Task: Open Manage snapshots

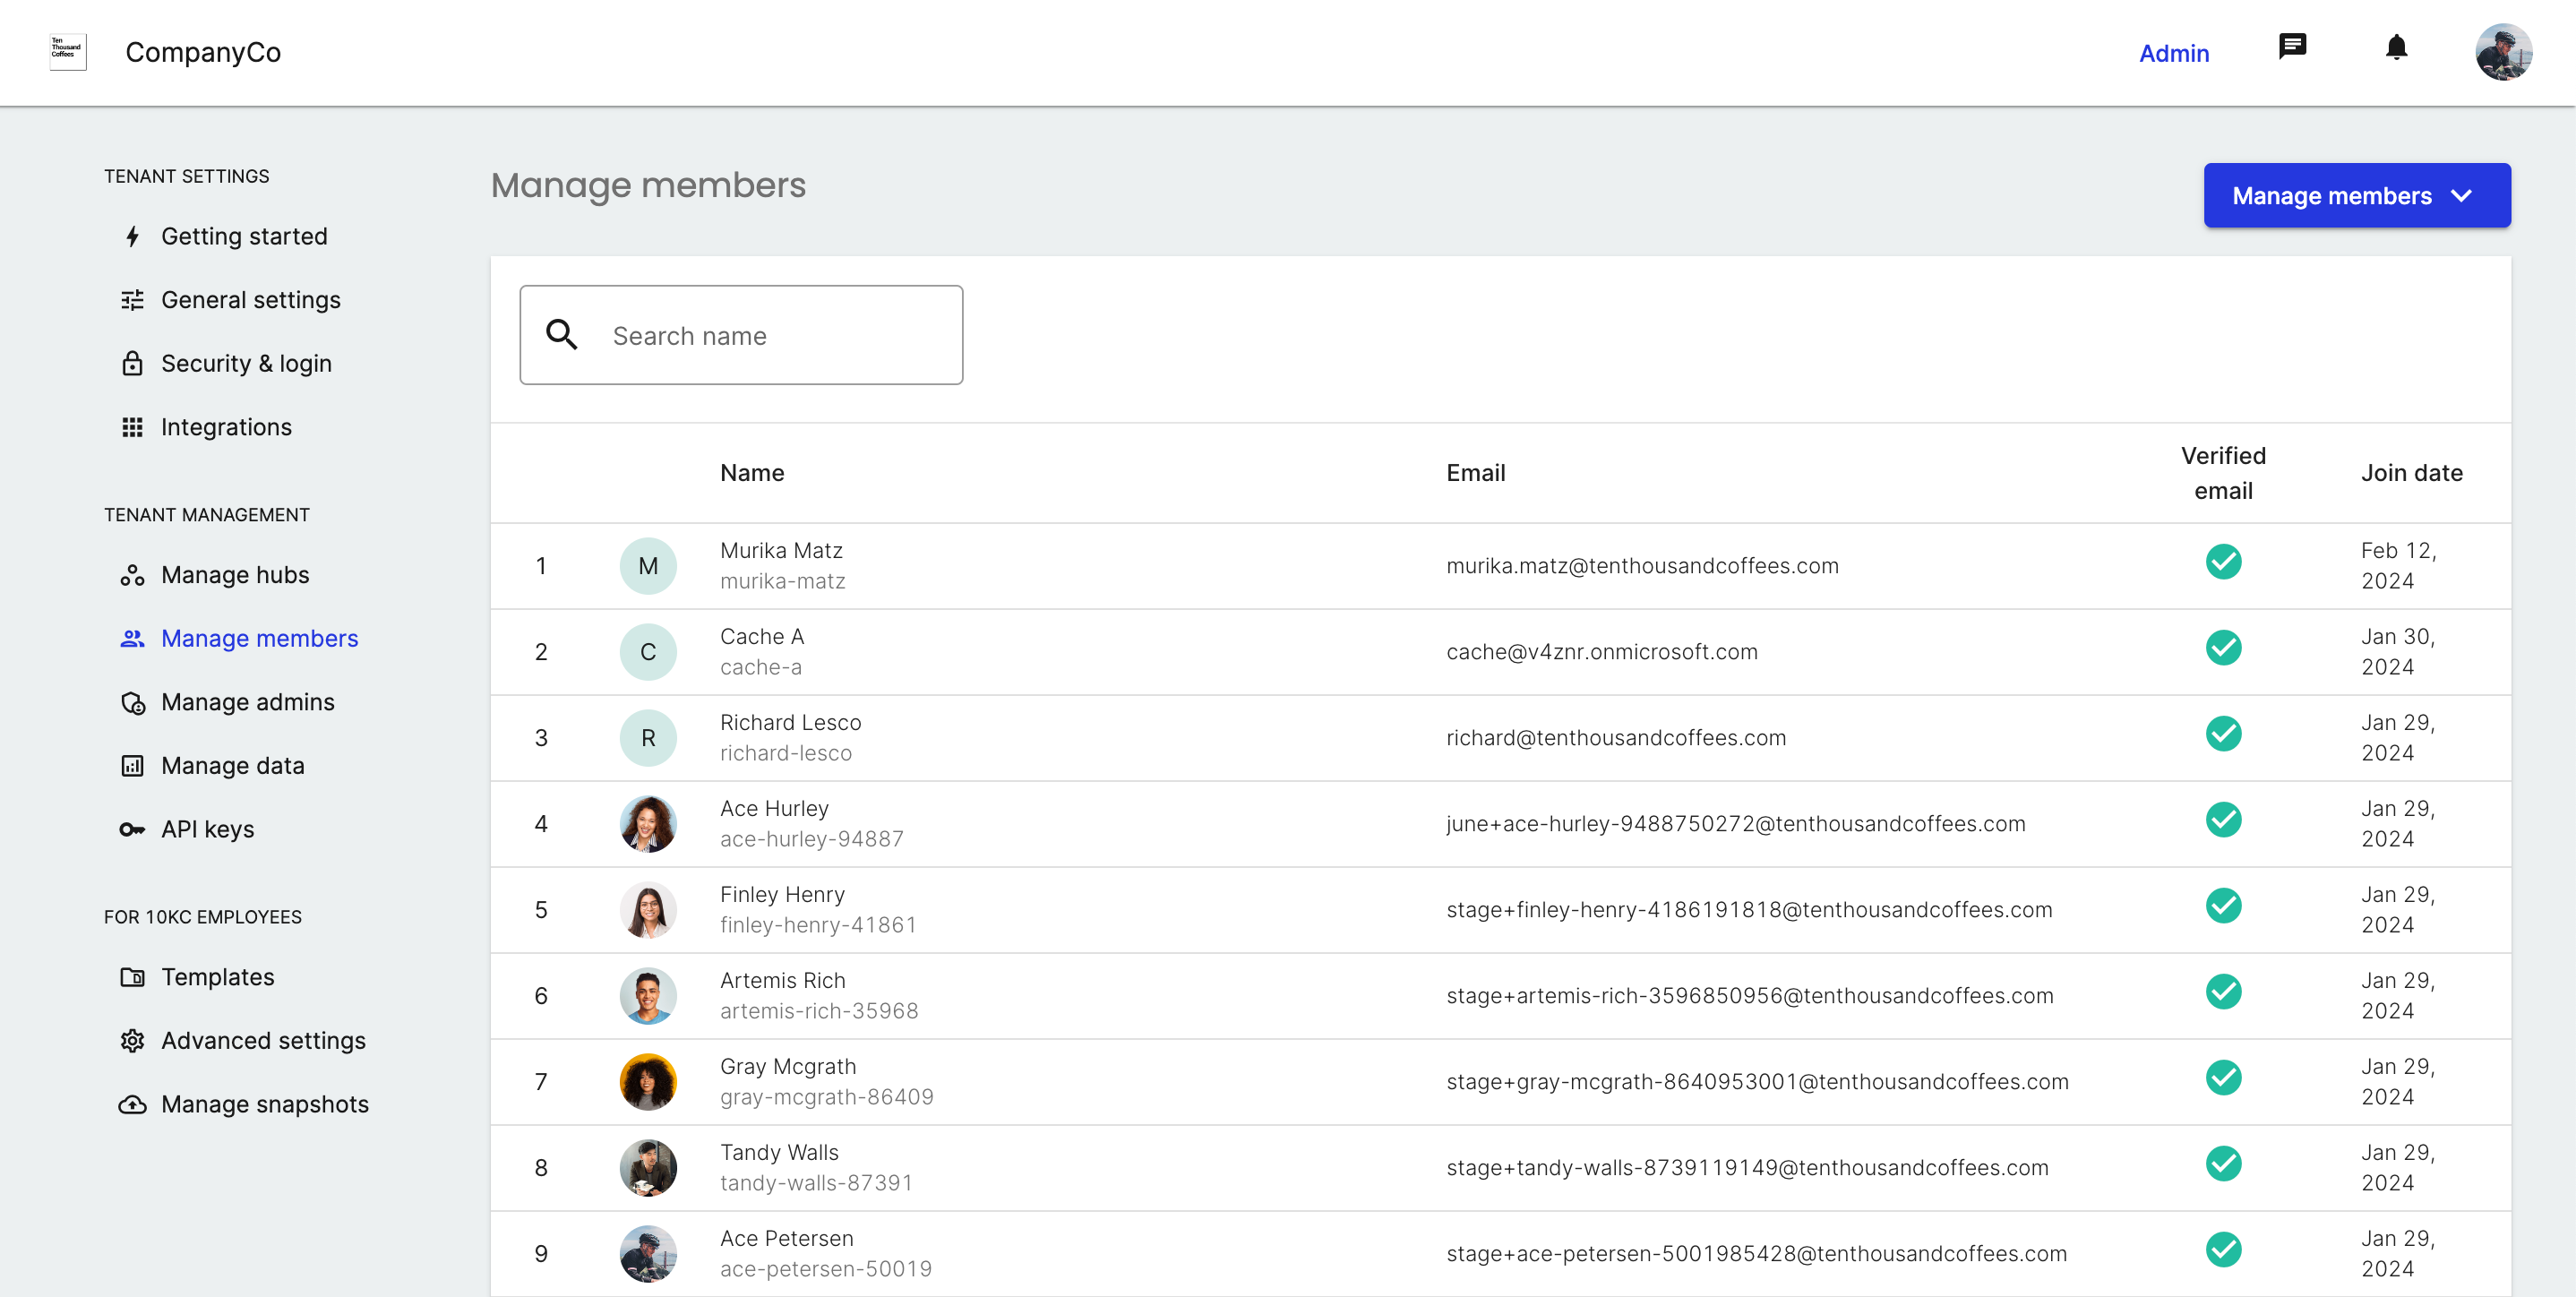Action: [x=265, y=1104]
